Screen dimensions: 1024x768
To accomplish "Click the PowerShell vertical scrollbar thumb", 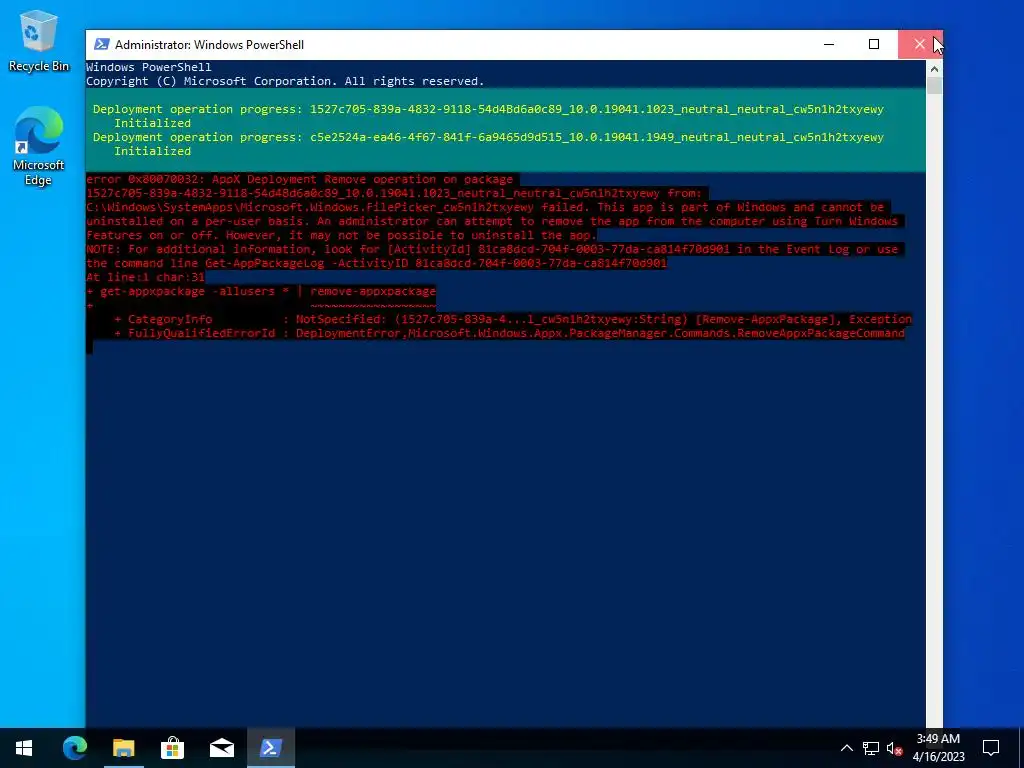I will click(x=935, y=86).
